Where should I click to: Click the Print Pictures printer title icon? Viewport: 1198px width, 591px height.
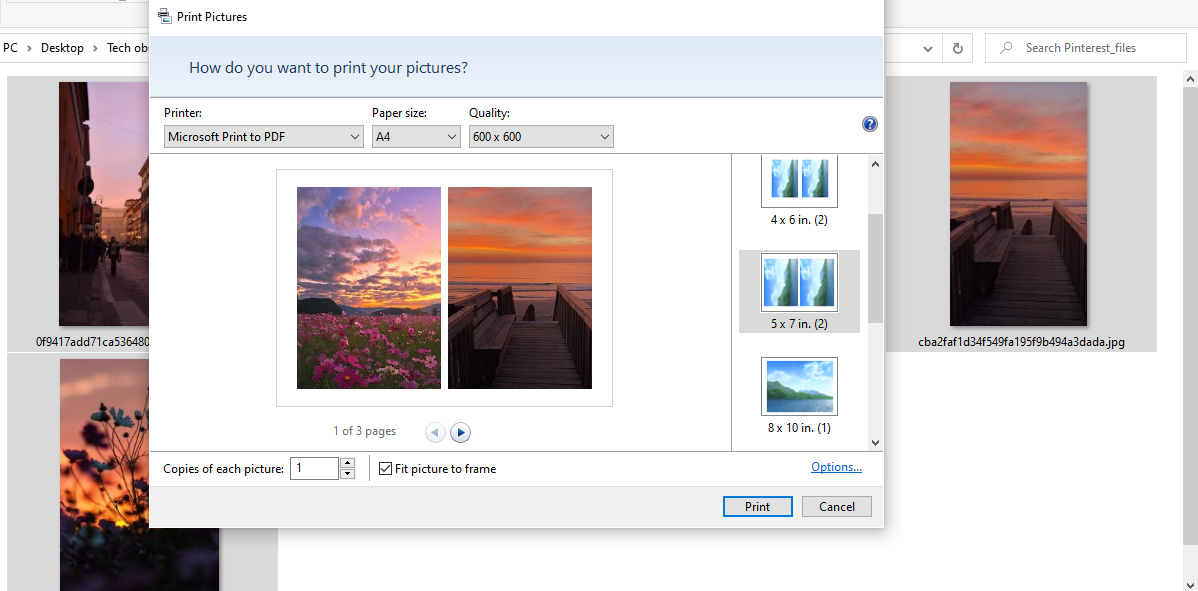[x=165, y=16]
